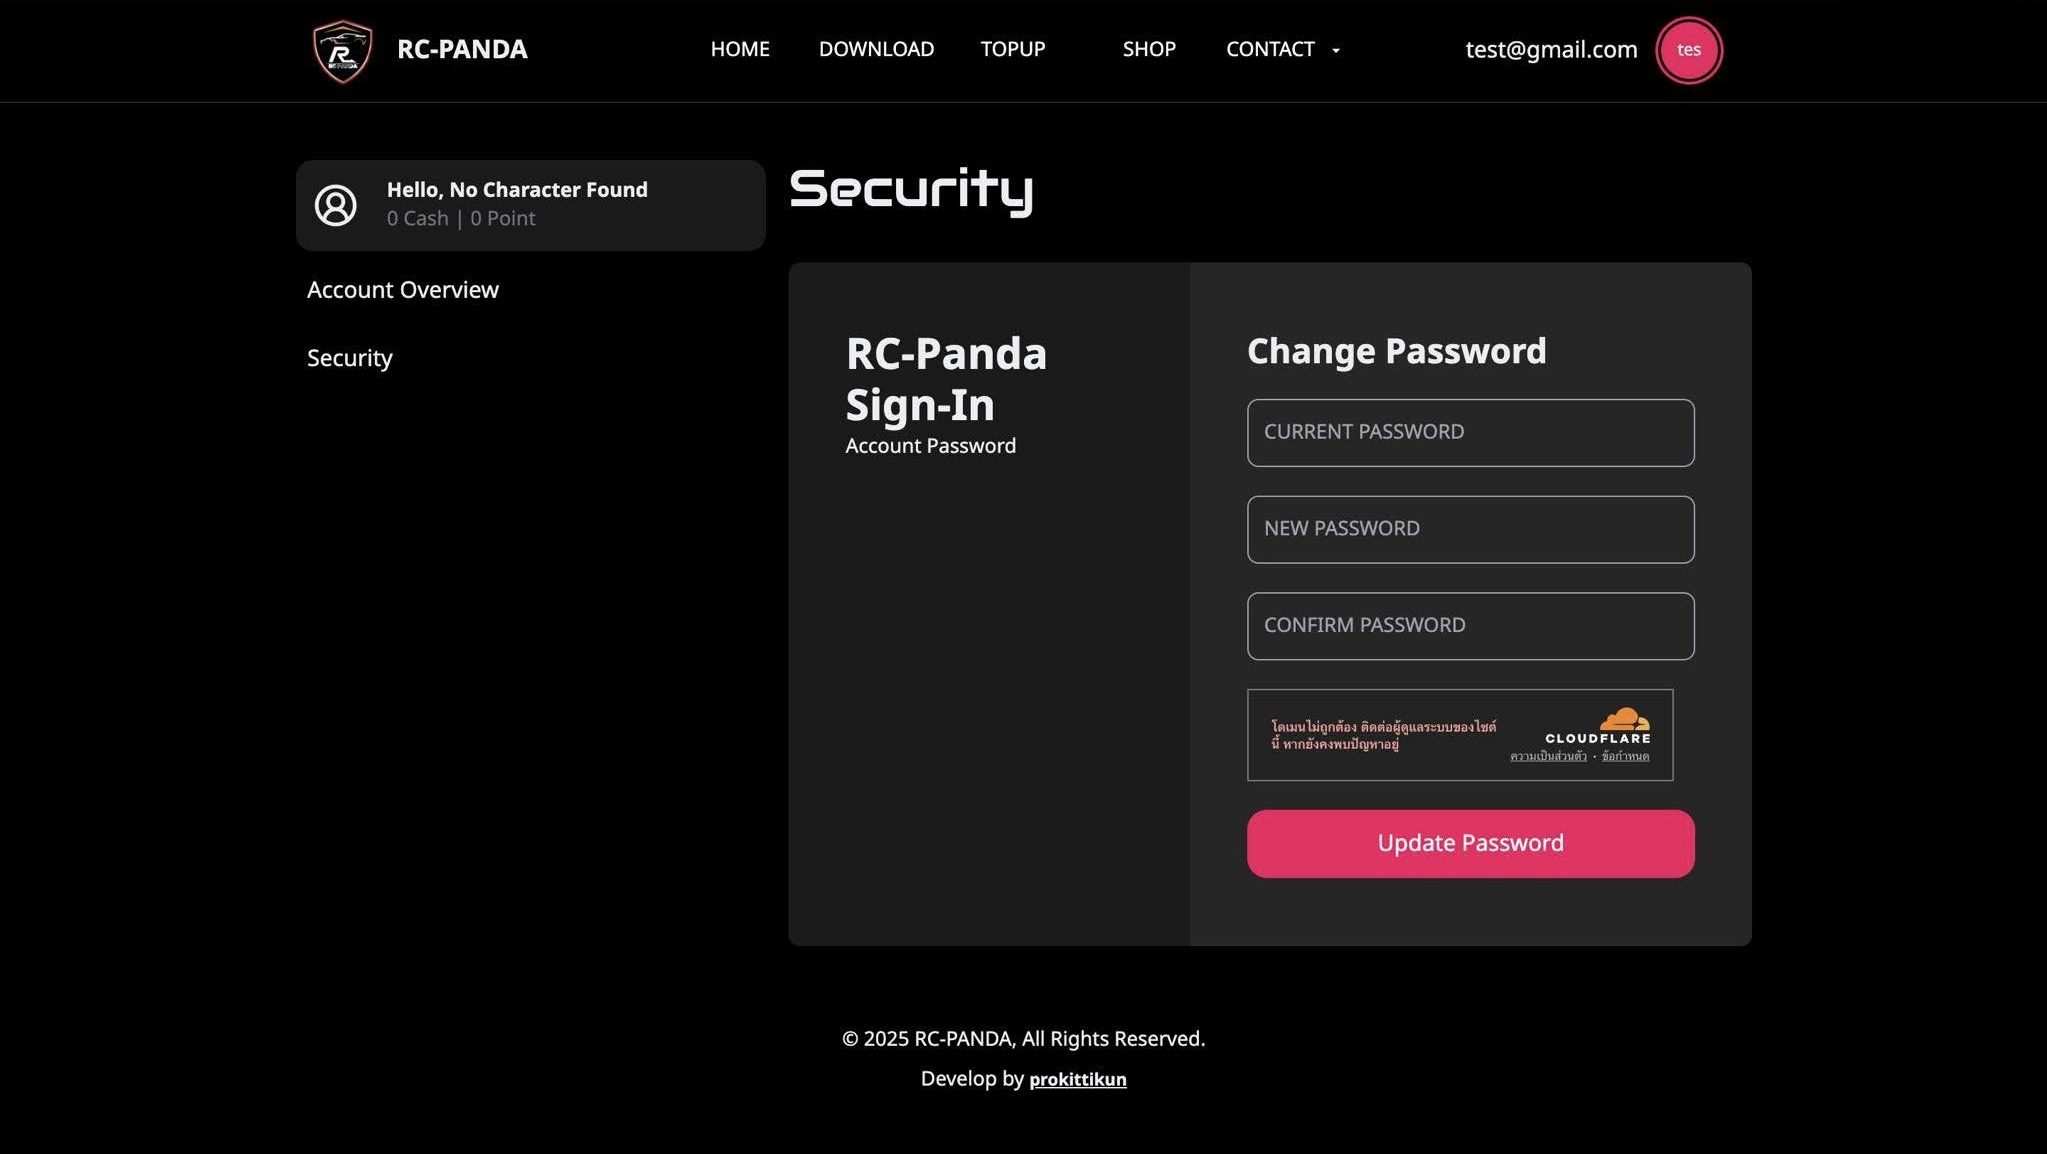Navigate to the SHOP page
2047x1154 pixels.
[1149, 49]
